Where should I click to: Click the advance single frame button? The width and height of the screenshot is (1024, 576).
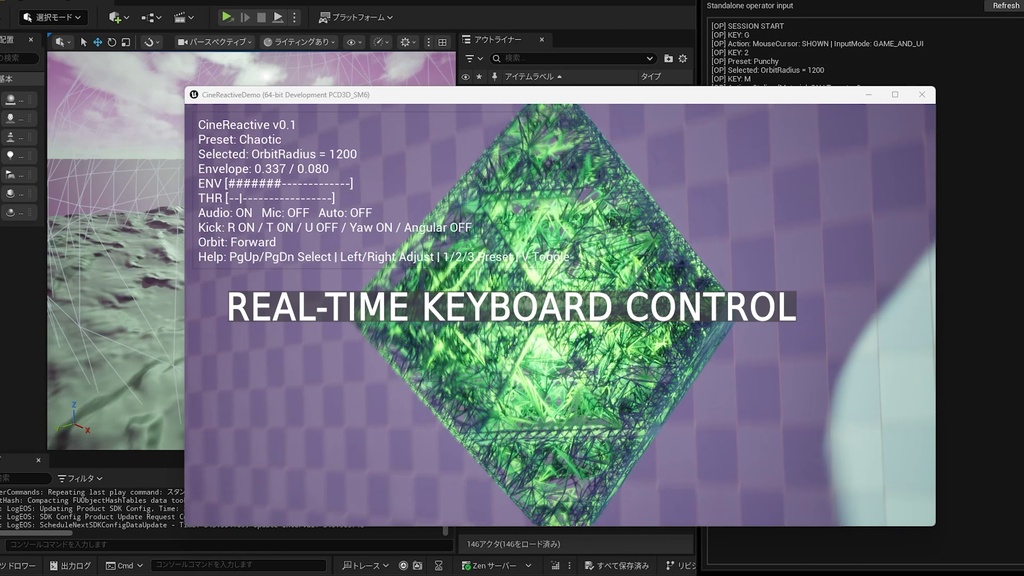tap(245, 17)
